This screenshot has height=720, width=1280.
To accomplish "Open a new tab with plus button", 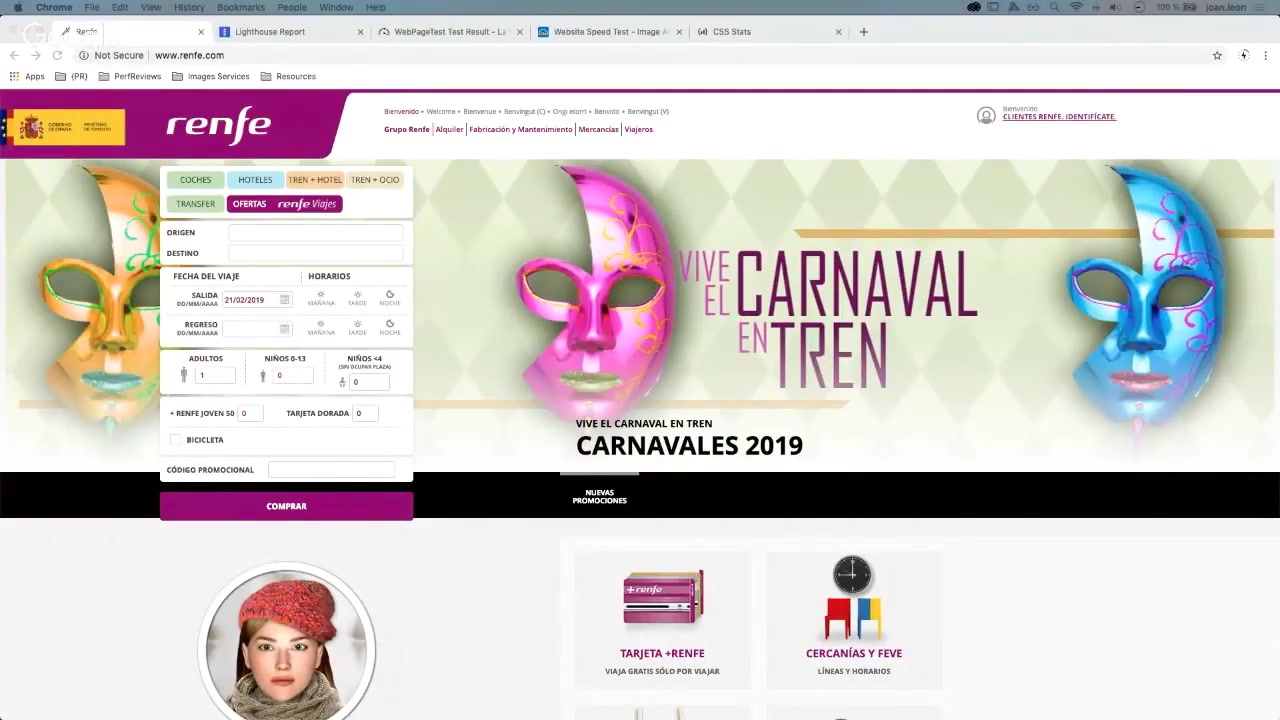I will click(x=864, y=31).
